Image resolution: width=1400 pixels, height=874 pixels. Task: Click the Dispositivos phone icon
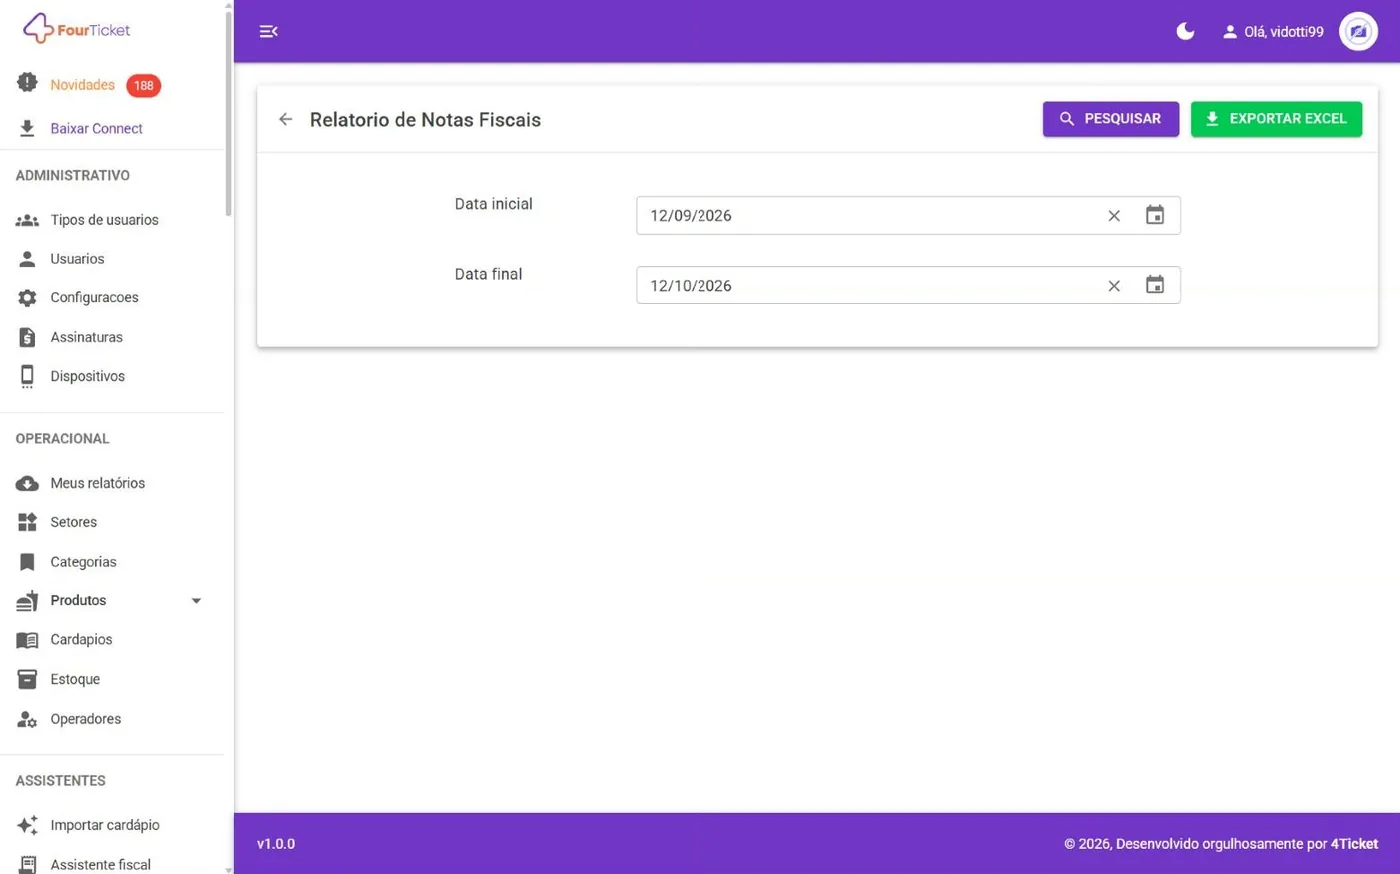[x=27, y=376]
